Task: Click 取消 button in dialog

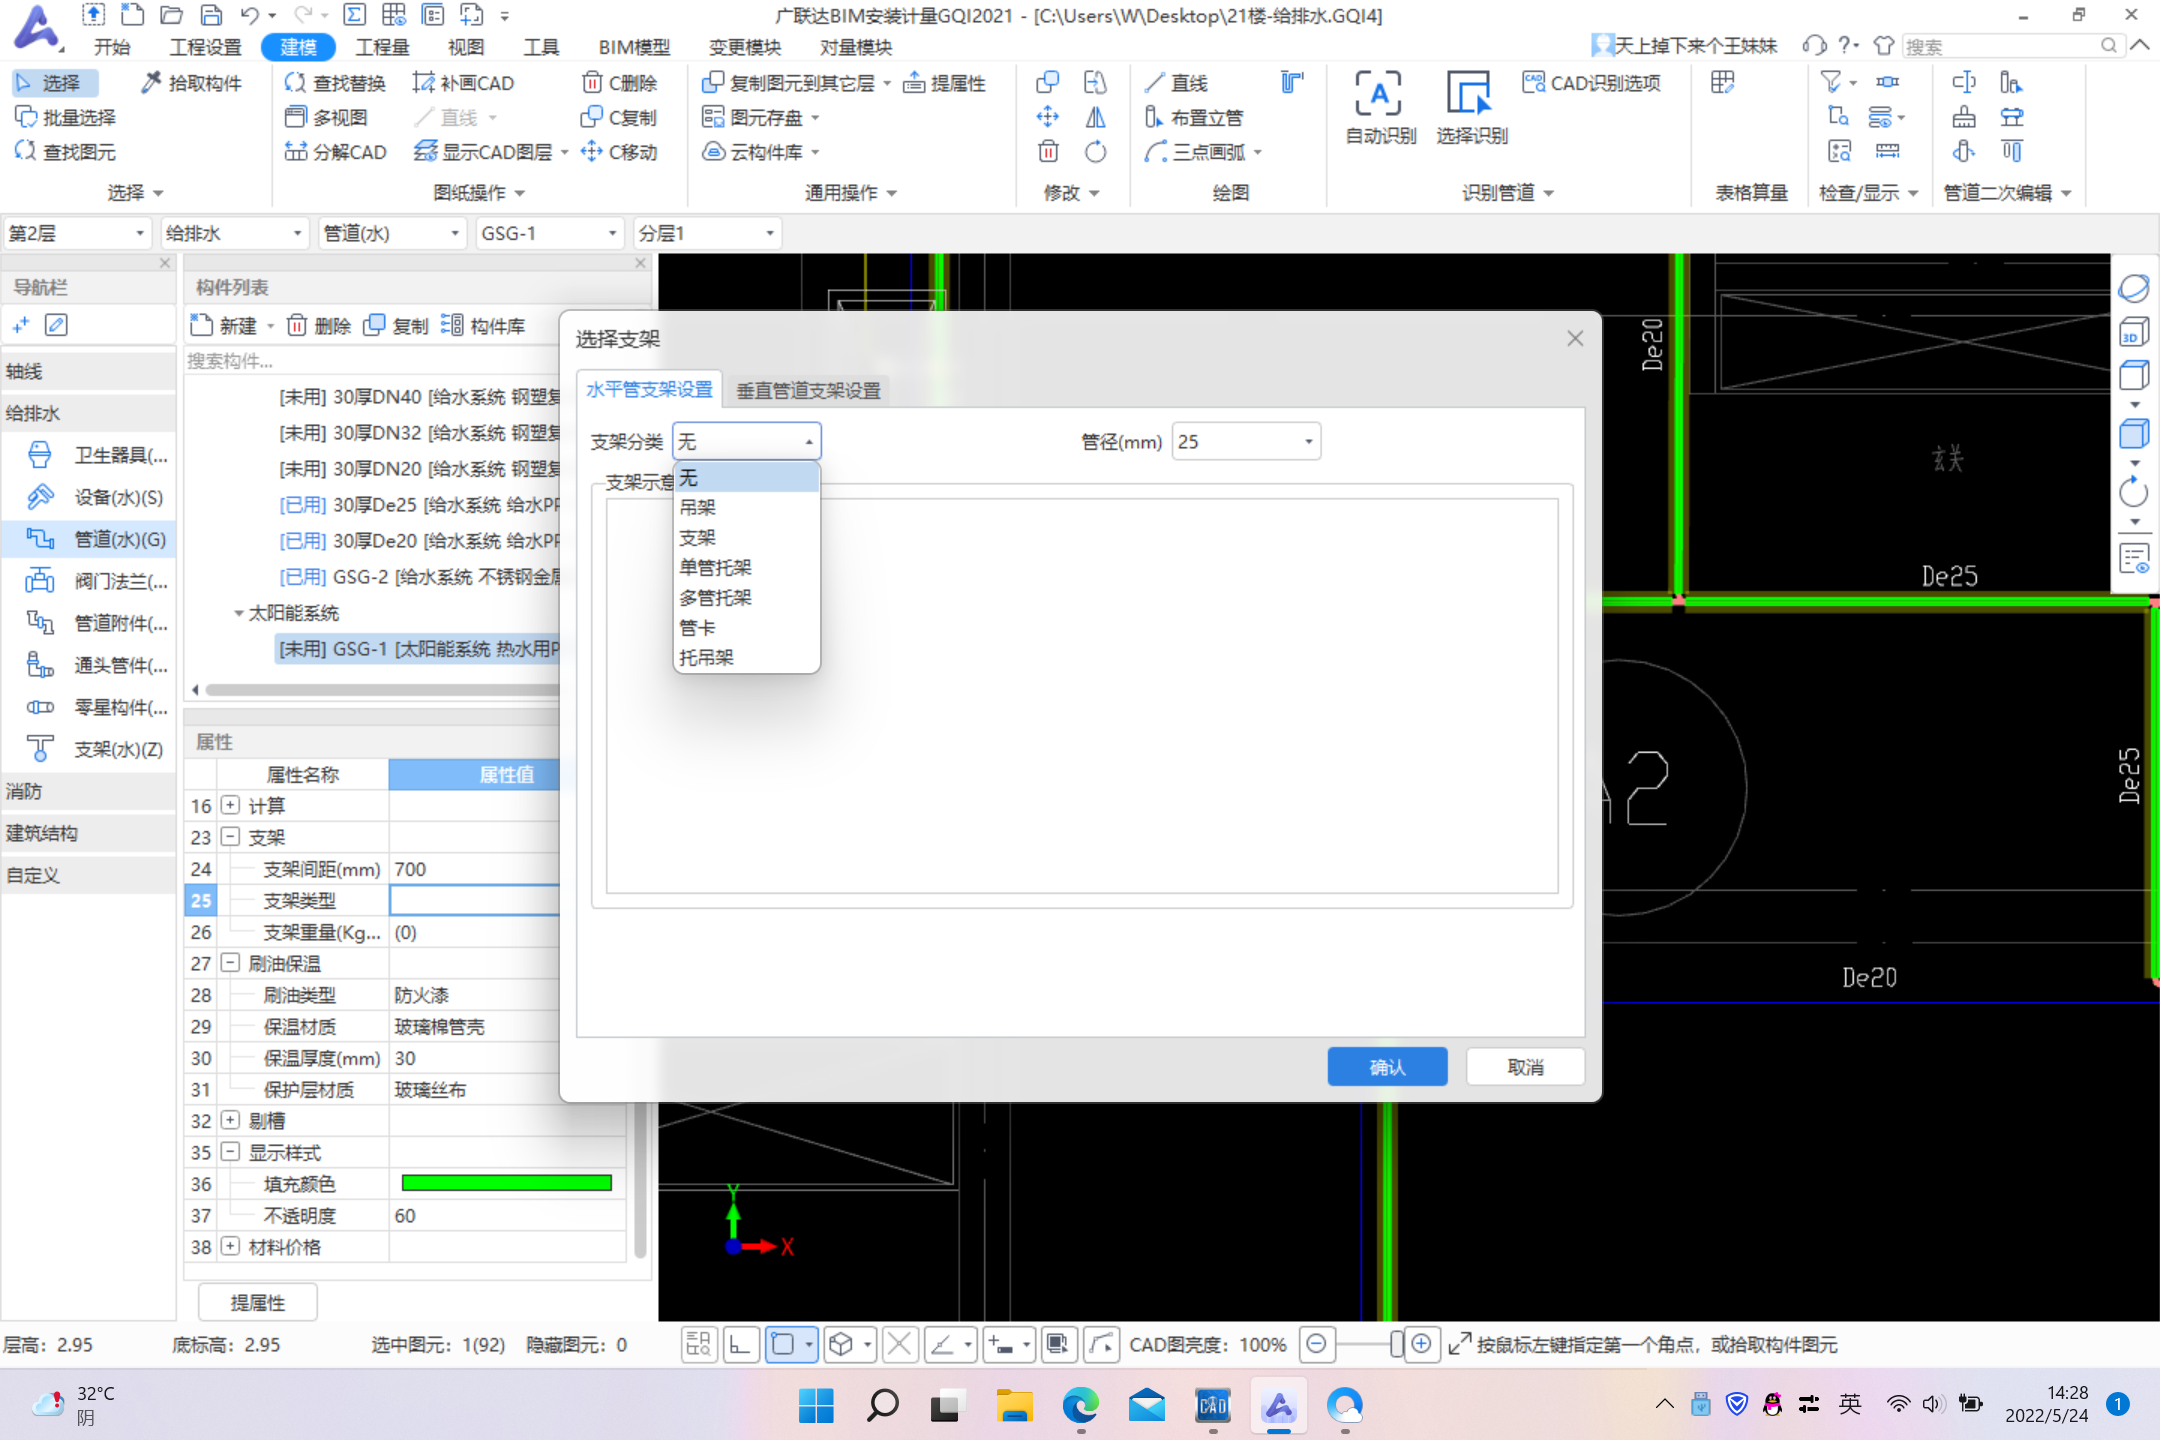Action: point(1525,1067)
